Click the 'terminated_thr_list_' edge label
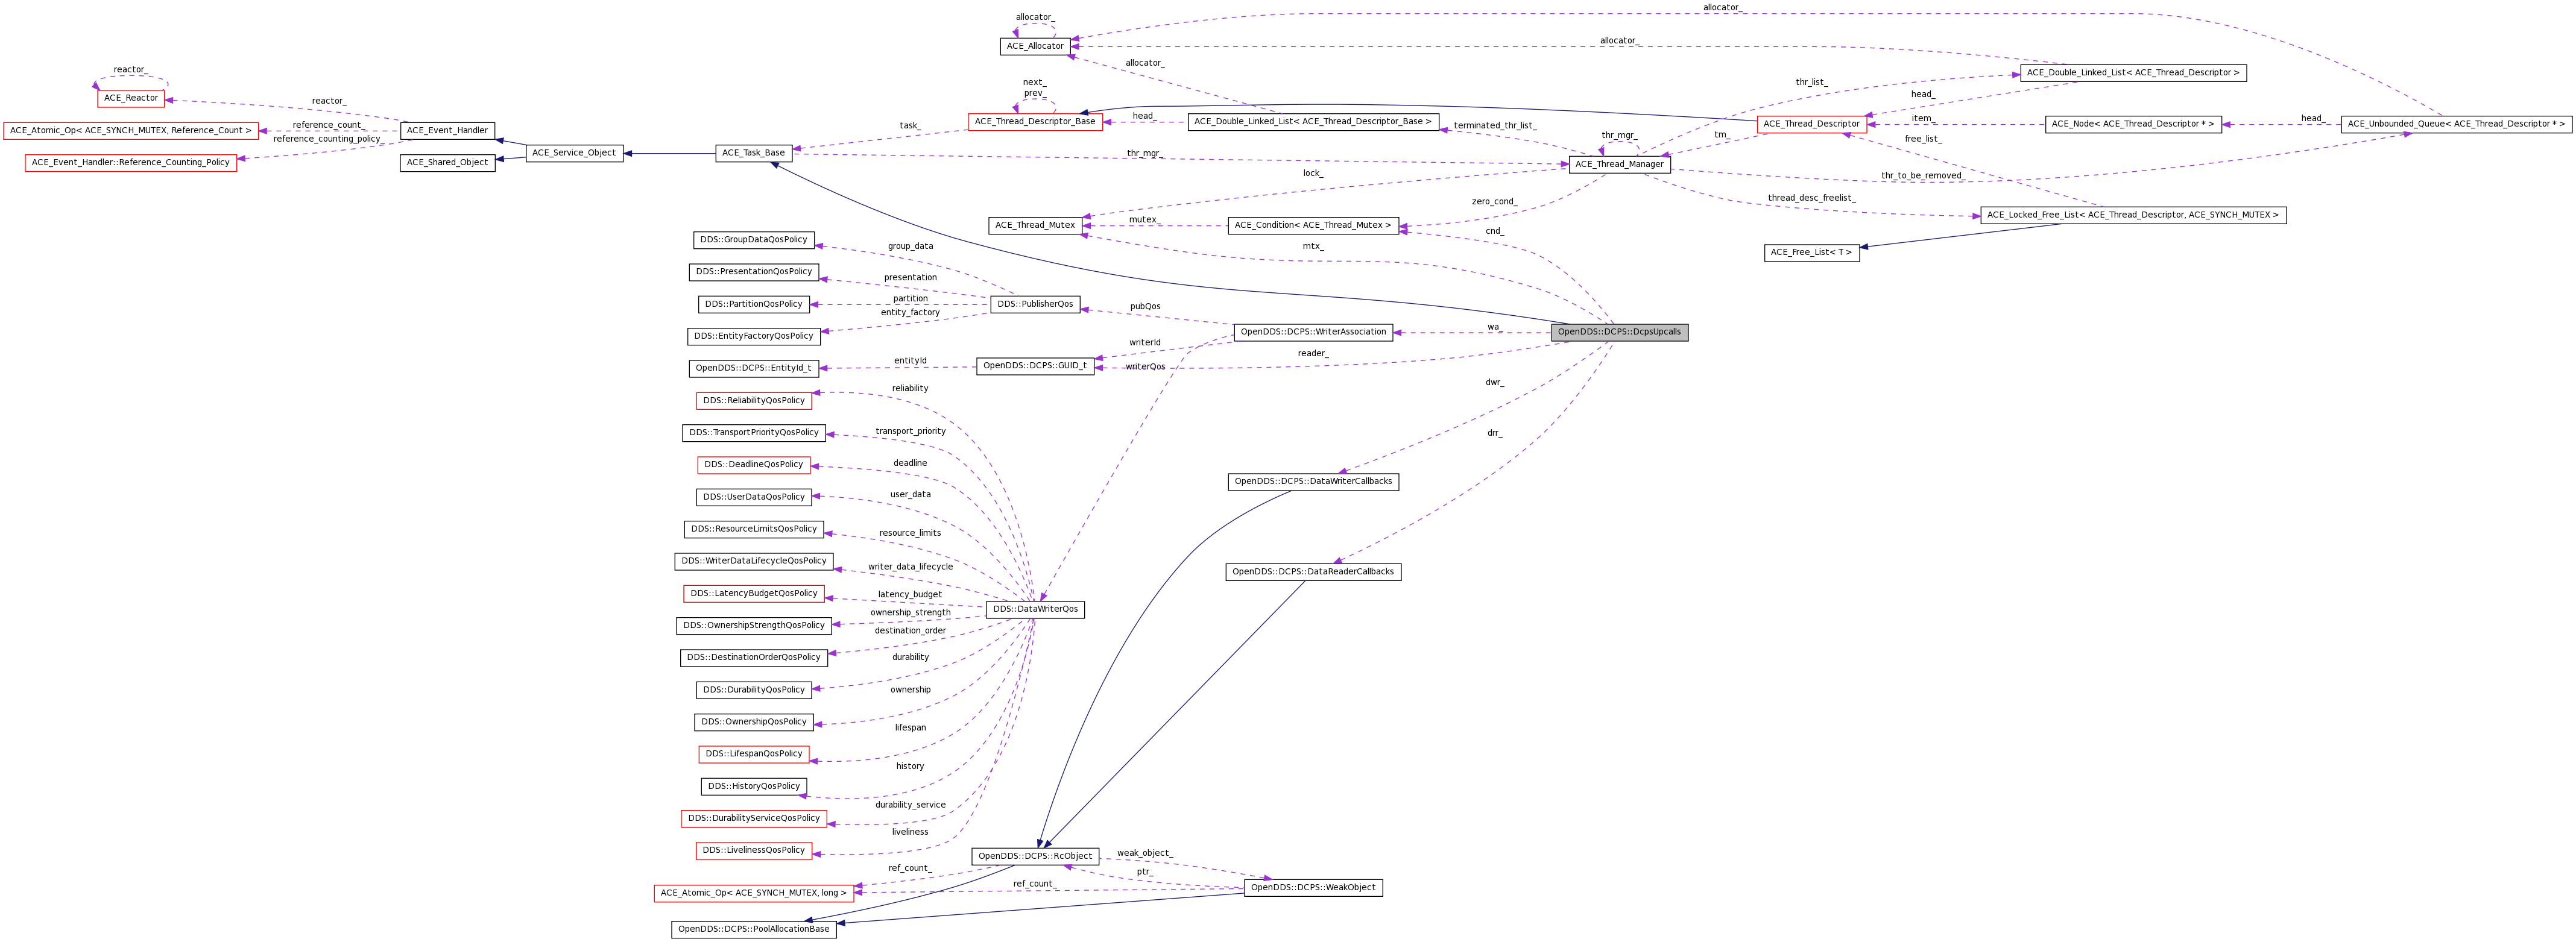2576x942 pixels. click(x=1495, y=126)
